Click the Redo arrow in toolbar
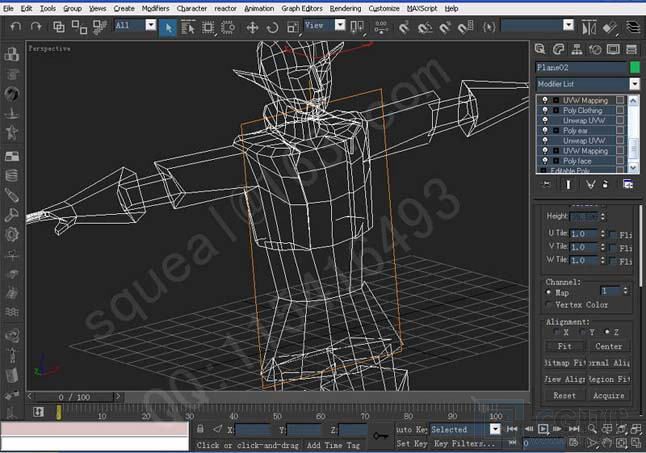The image size is (646, 453). (x=36, y=27)
